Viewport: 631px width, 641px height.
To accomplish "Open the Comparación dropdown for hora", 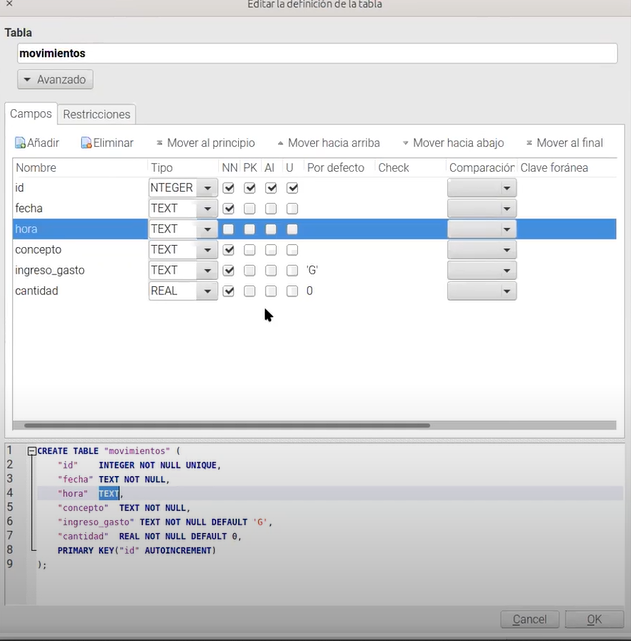I will (482, 229).
